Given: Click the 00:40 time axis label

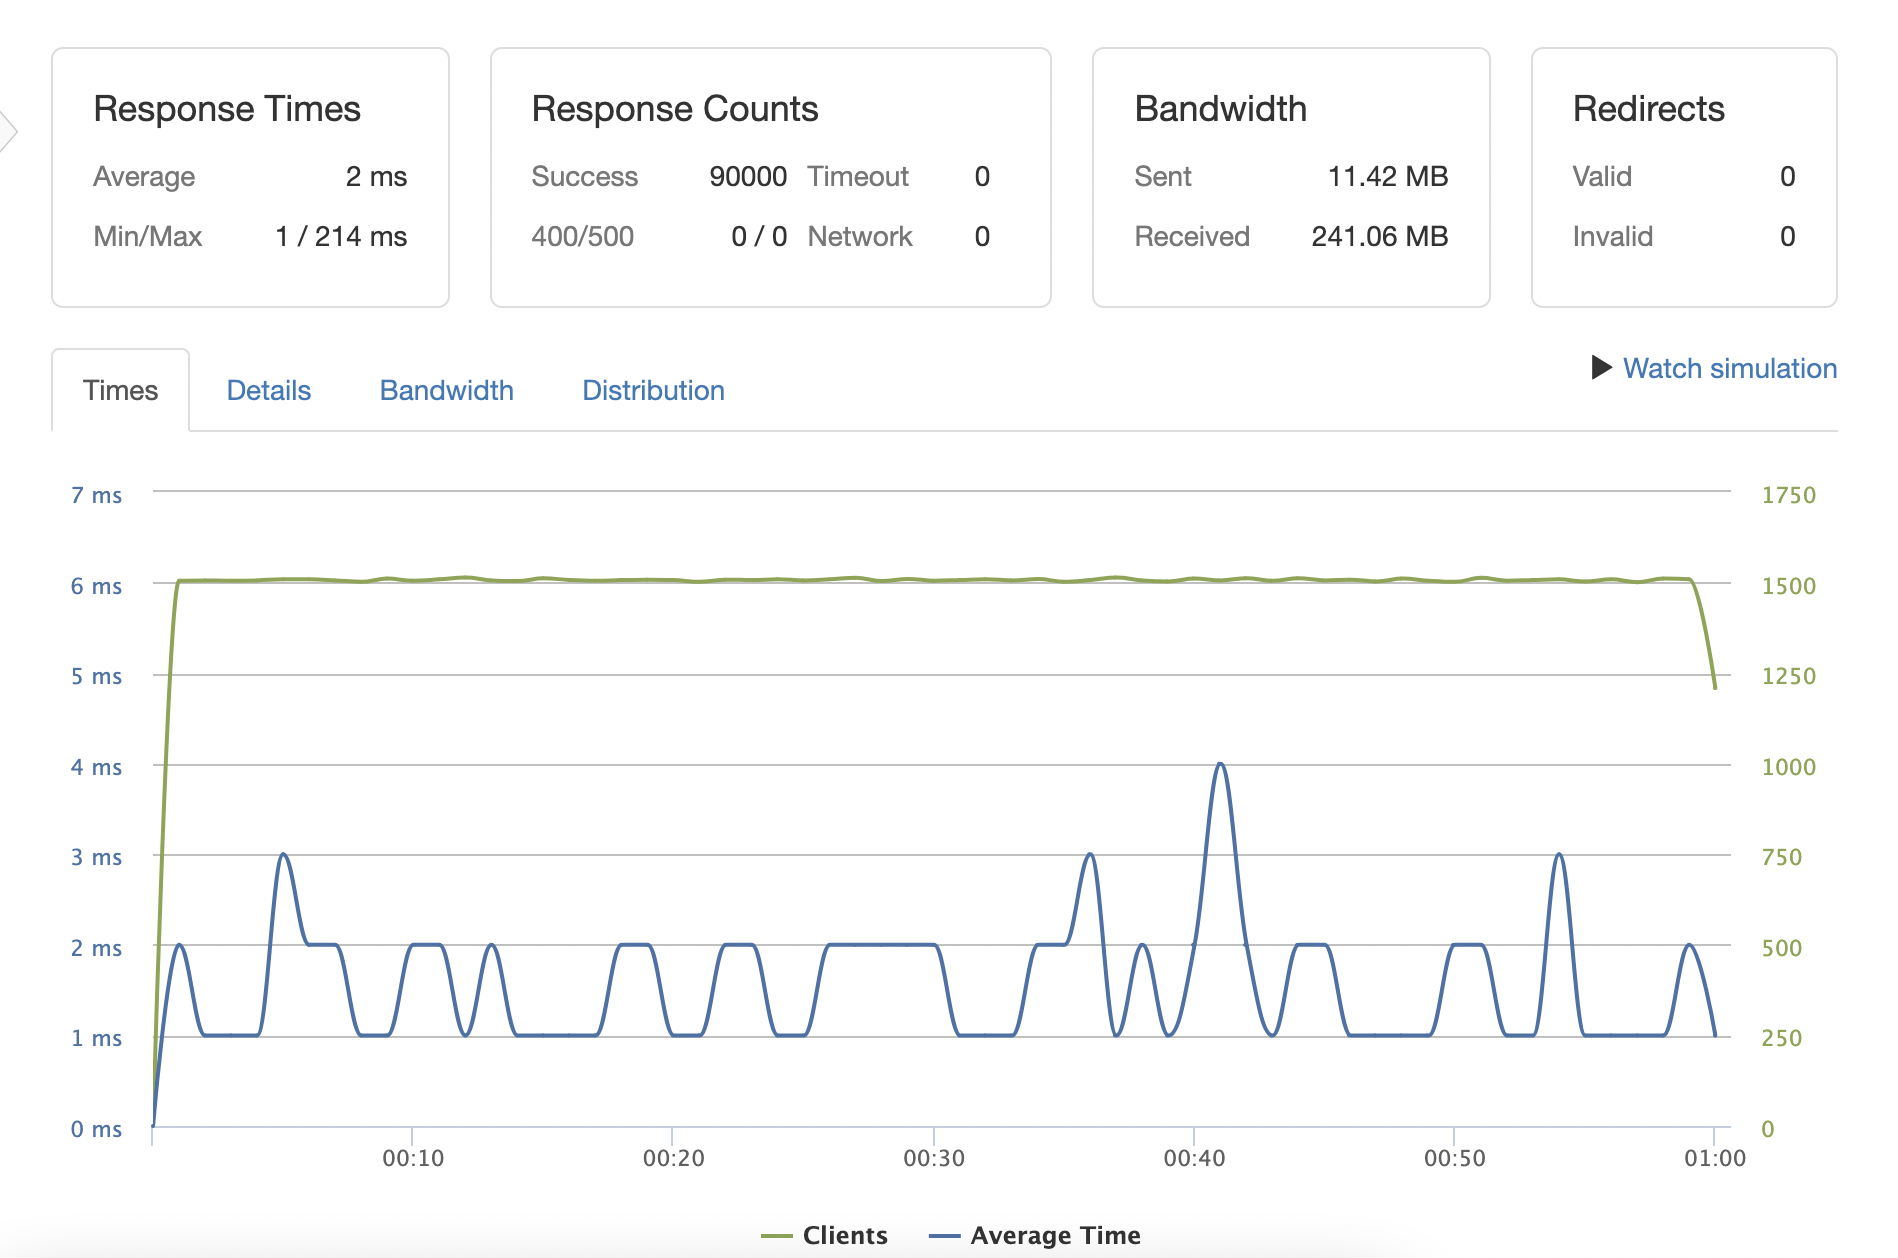Looking at the screenshot, I should tap(1194, 1158).
